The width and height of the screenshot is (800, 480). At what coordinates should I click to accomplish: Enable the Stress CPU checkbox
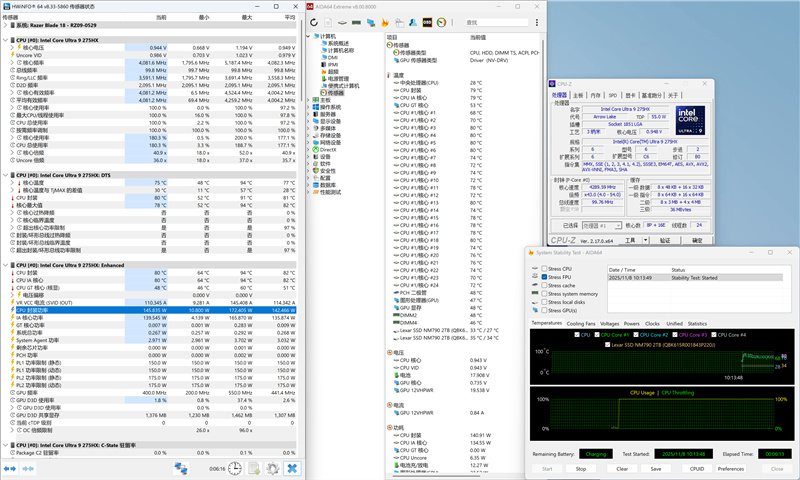pyautogui.click(x=543, y=268)
